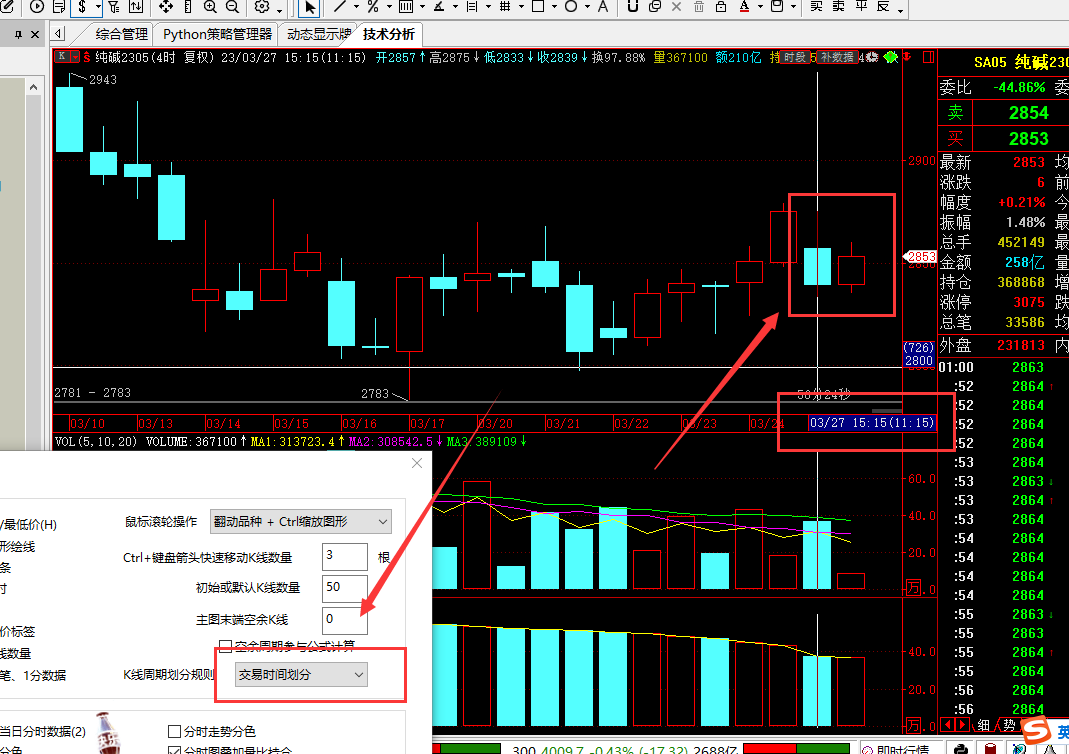
Task: Click the 时段 button in chart header
Action: coord(795,57)
